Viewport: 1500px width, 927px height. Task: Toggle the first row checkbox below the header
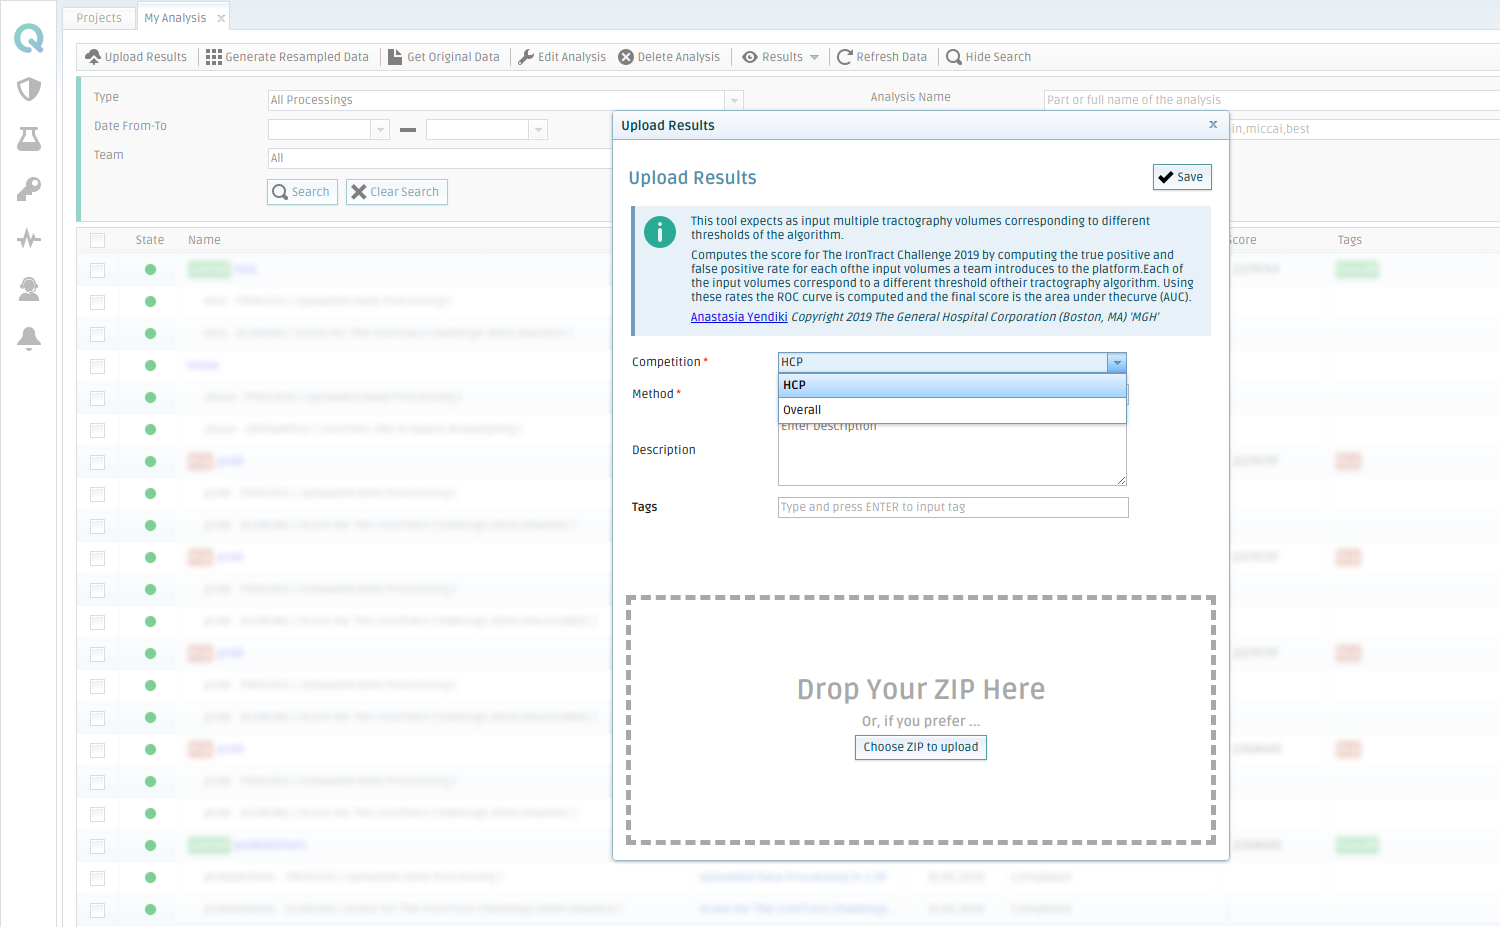pos(97,270)
